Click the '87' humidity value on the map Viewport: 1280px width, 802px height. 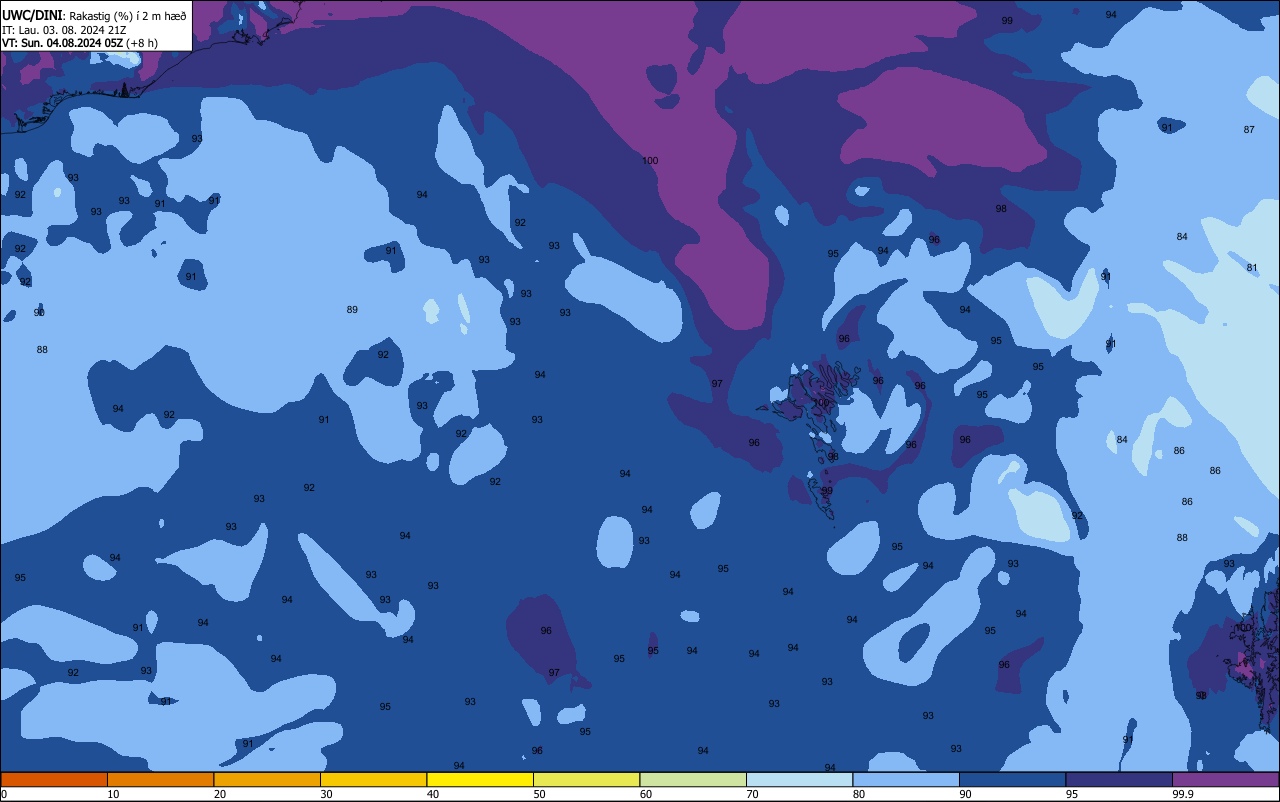(x=1249, y=130)
